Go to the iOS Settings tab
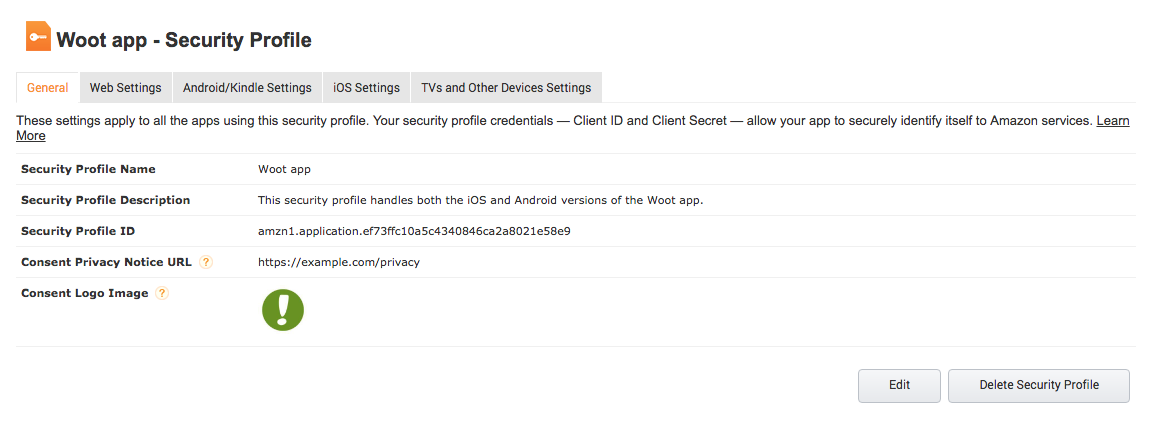Image resolution: width=1151 pixels, height=426 pixels. [366, 88]
